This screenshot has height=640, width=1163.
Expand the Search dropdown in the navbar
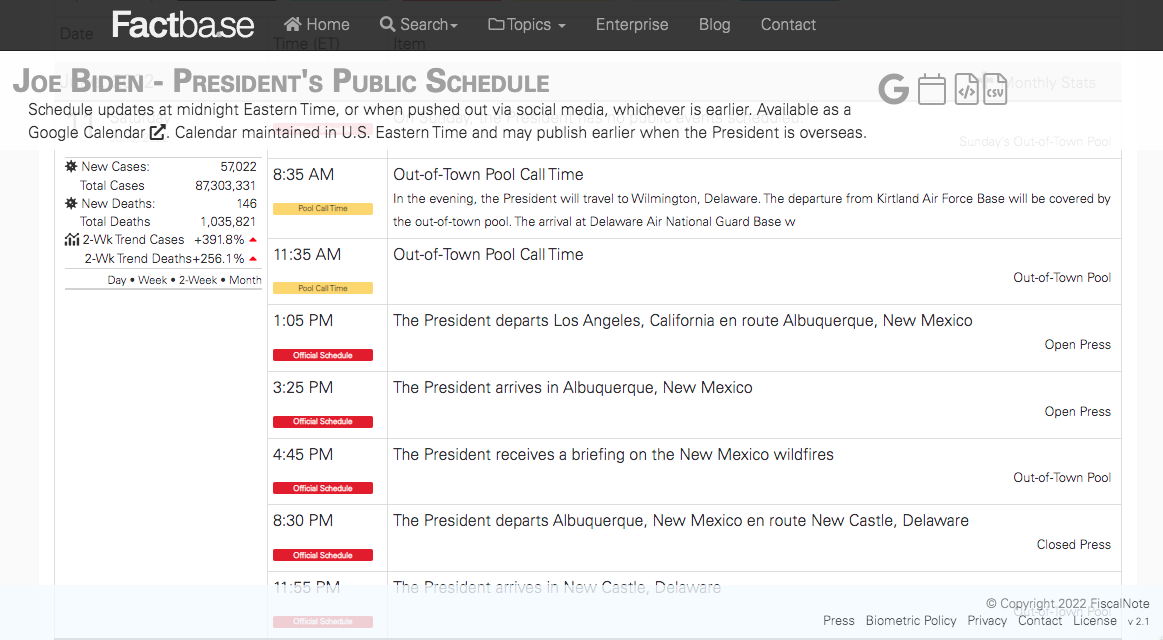(x=418, y=24)
